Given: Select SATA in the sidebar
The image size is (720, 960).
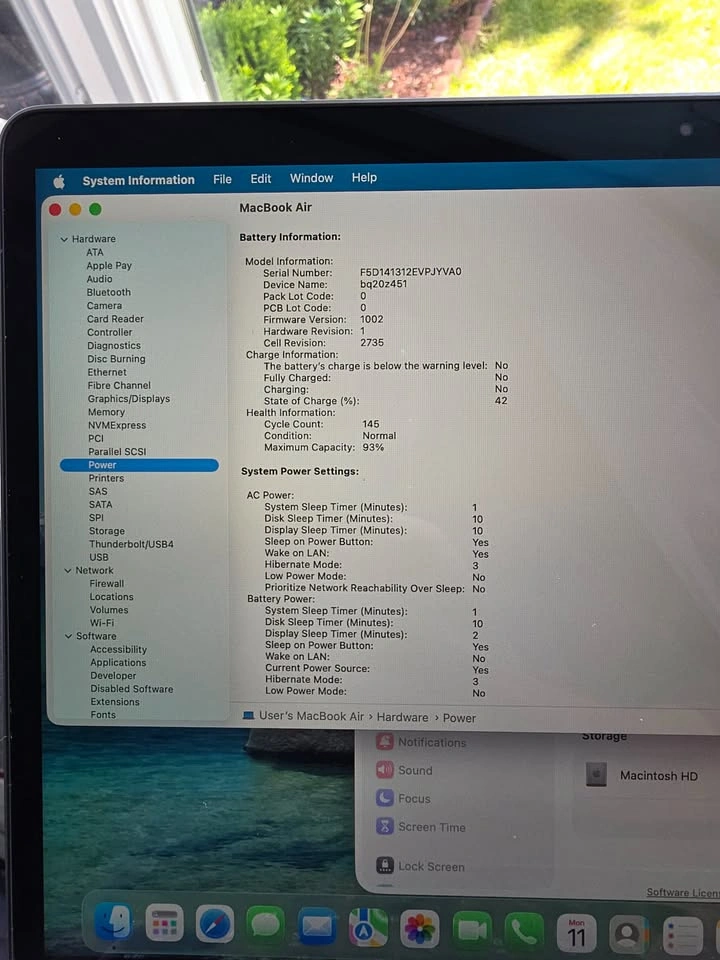Looking at the screenshot, I should pos(100,504).
